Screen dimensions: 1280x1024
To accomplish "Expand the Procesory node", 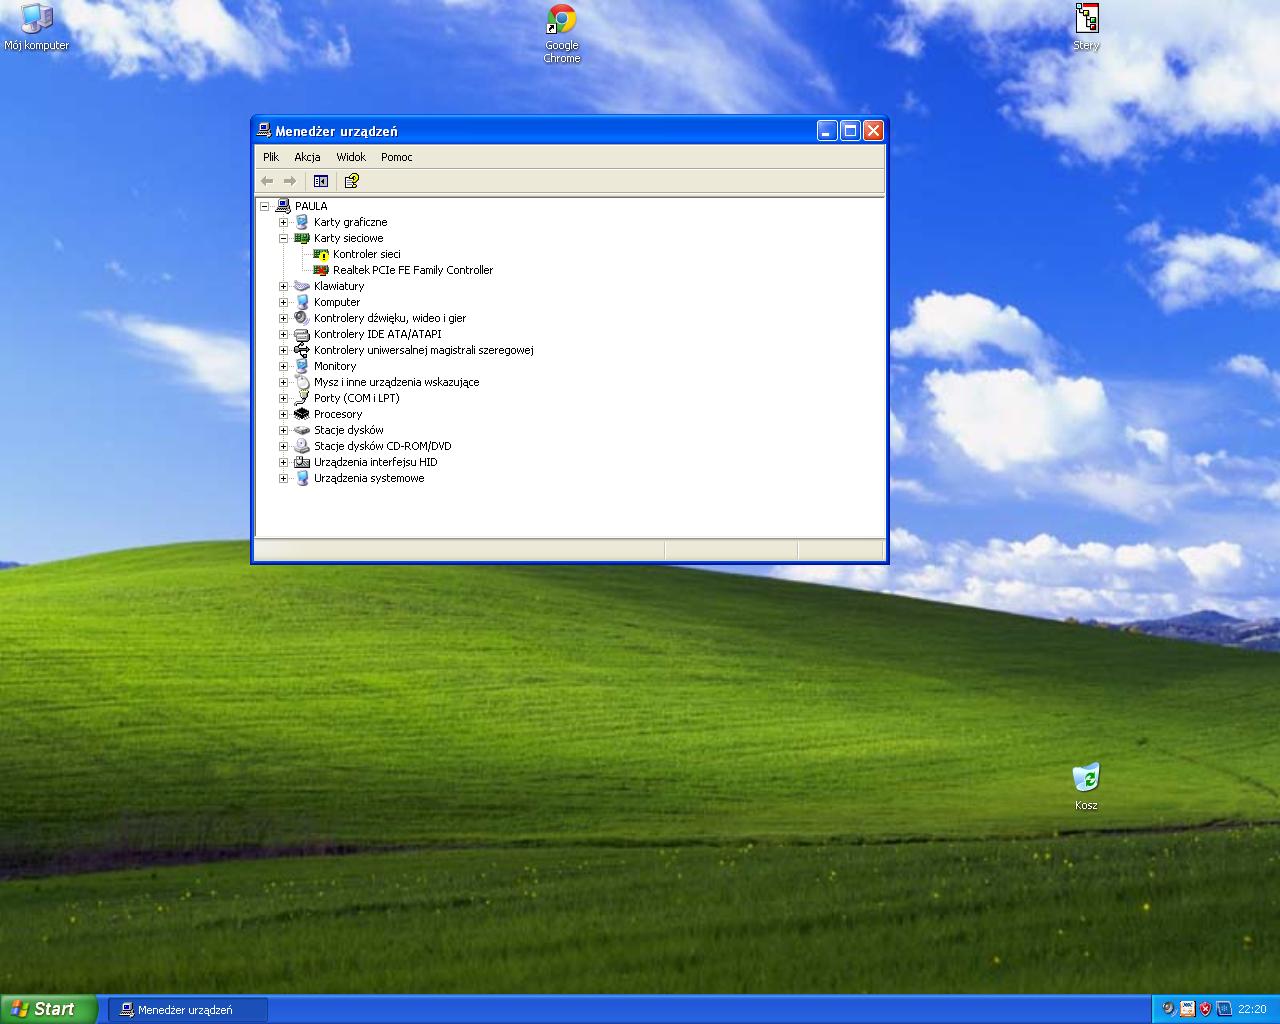I will 283,414.
